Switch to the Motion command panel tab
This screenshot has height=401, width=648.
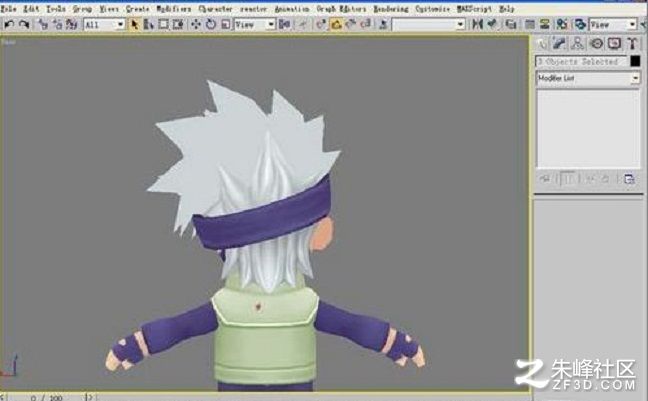click(x=596, y=43)
